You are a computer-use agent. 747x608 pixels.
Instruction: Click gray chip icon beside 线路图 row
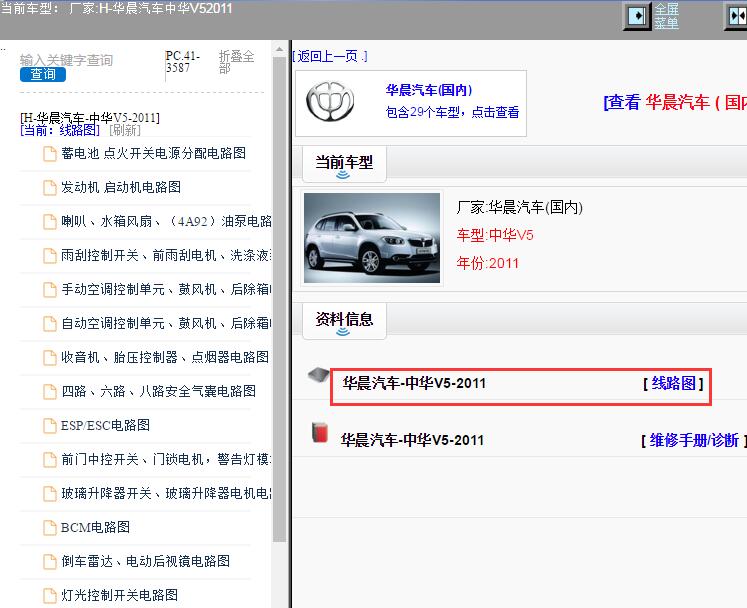point(318,375)
